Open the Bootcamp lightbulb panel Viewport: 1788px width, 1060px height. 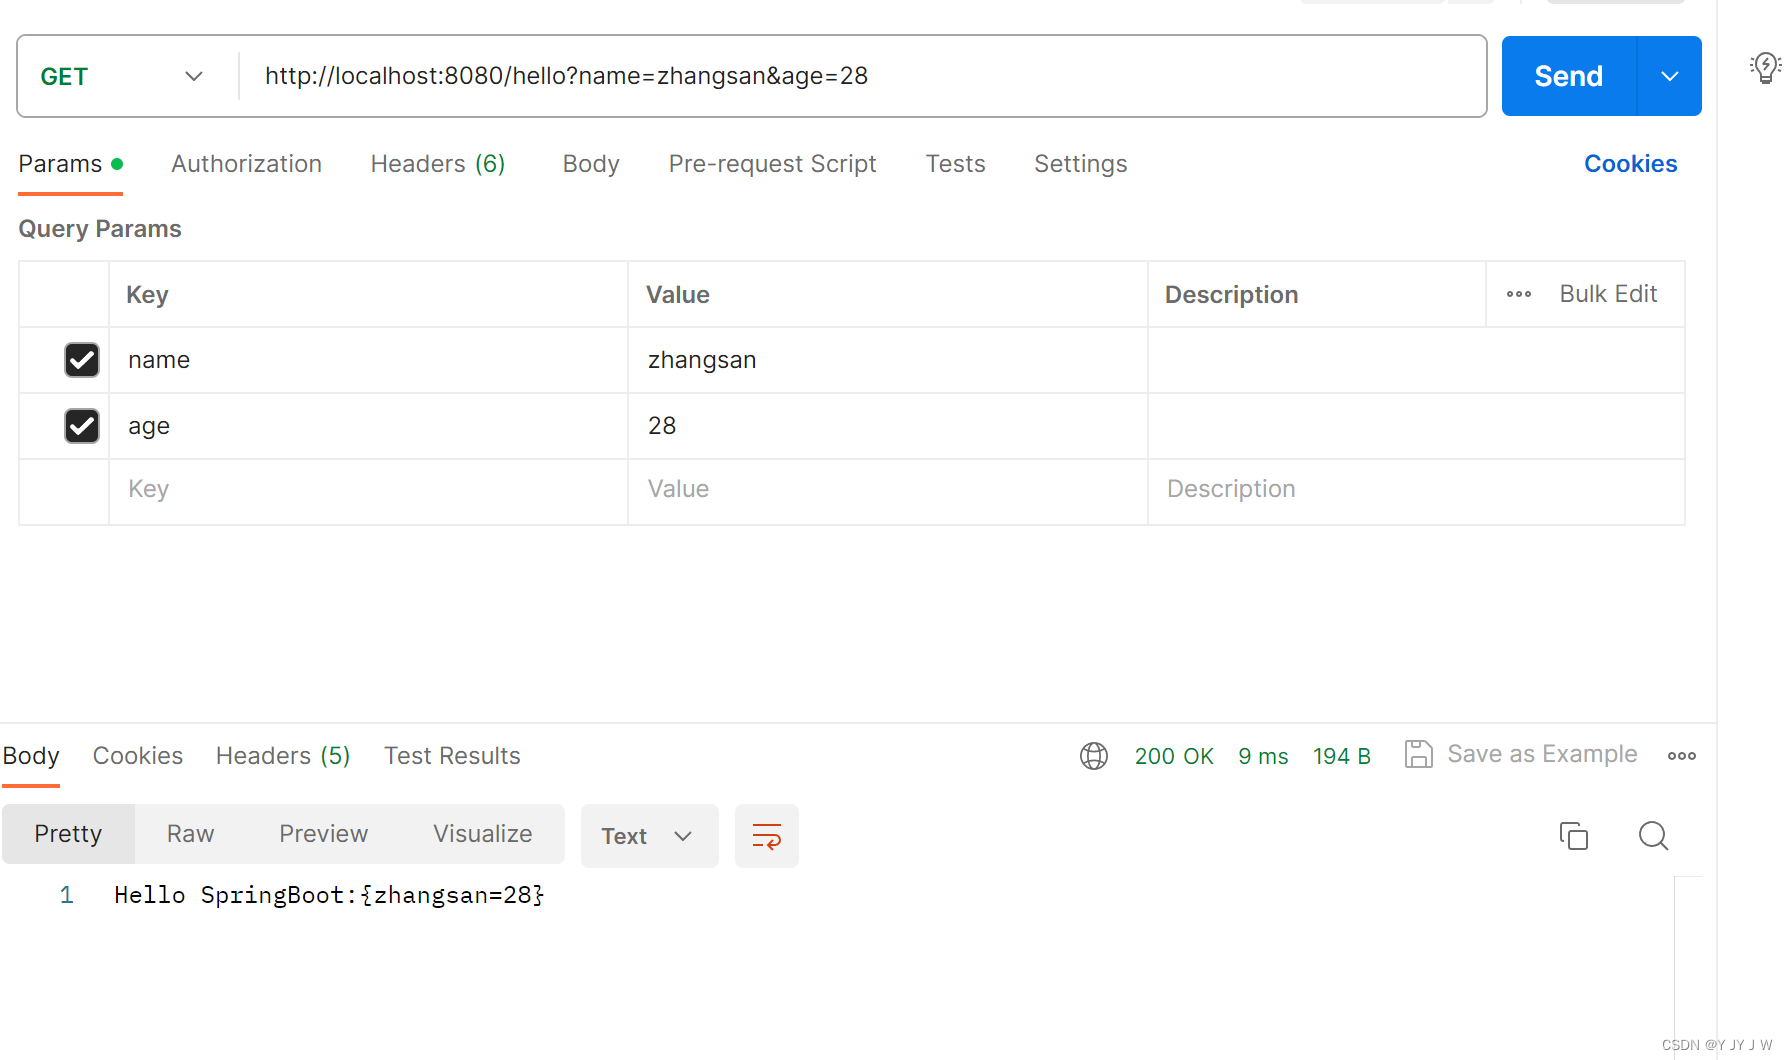[1765, 67]
